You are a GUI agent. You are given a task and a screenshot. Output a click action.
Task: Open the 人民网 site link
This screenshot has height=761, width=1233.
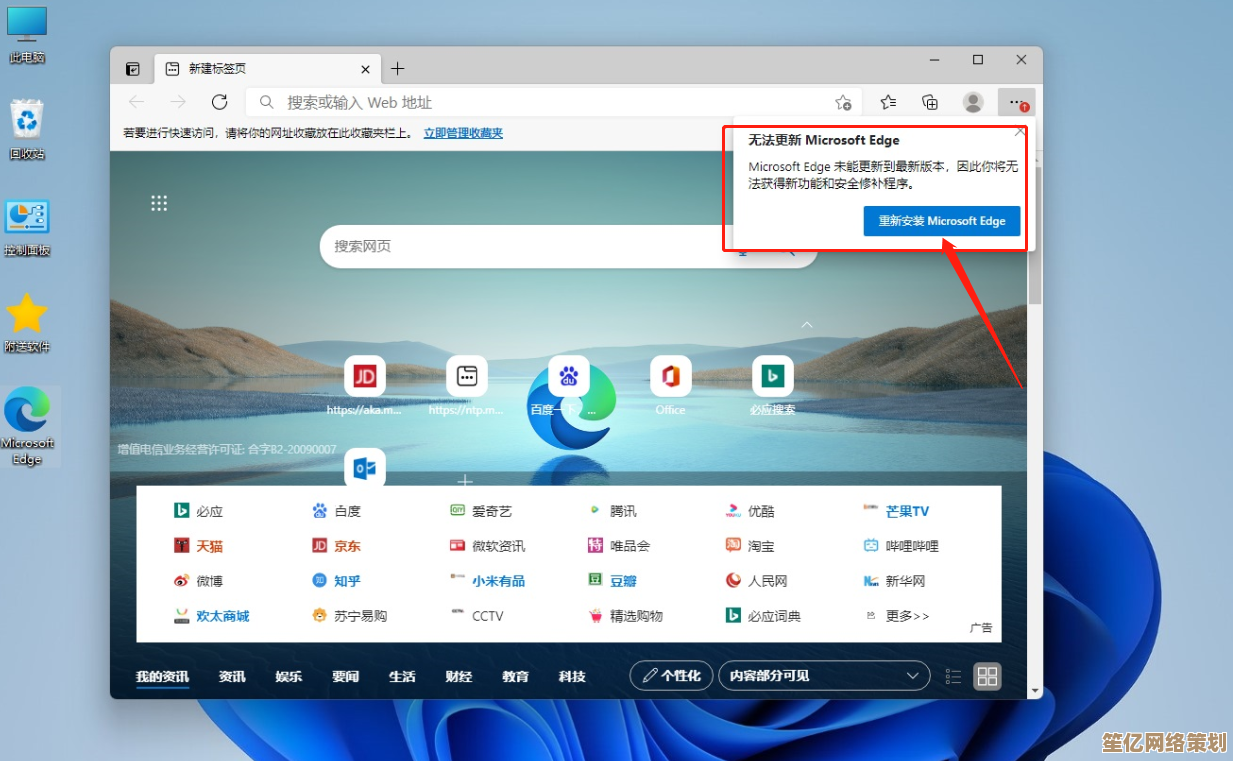click(757, 581)
